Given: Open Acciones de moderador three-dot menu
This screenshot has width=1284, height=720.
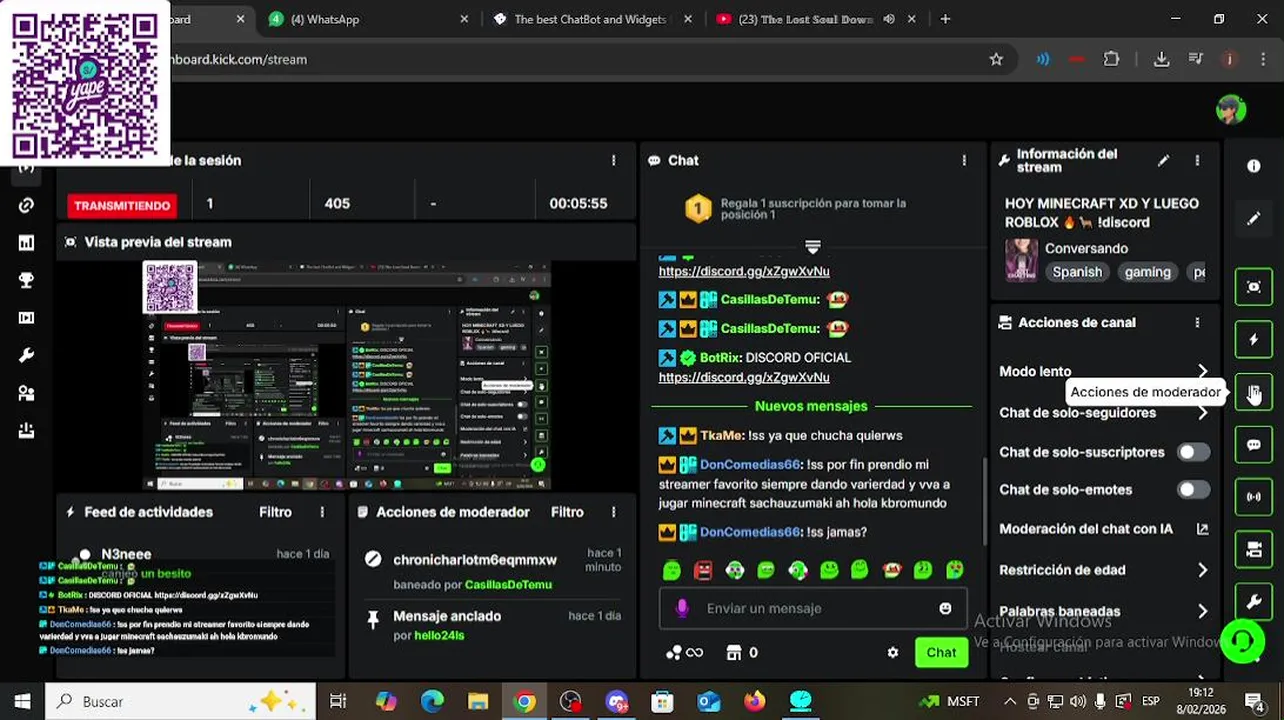Looking at the screenshot, I should [614, 512].
